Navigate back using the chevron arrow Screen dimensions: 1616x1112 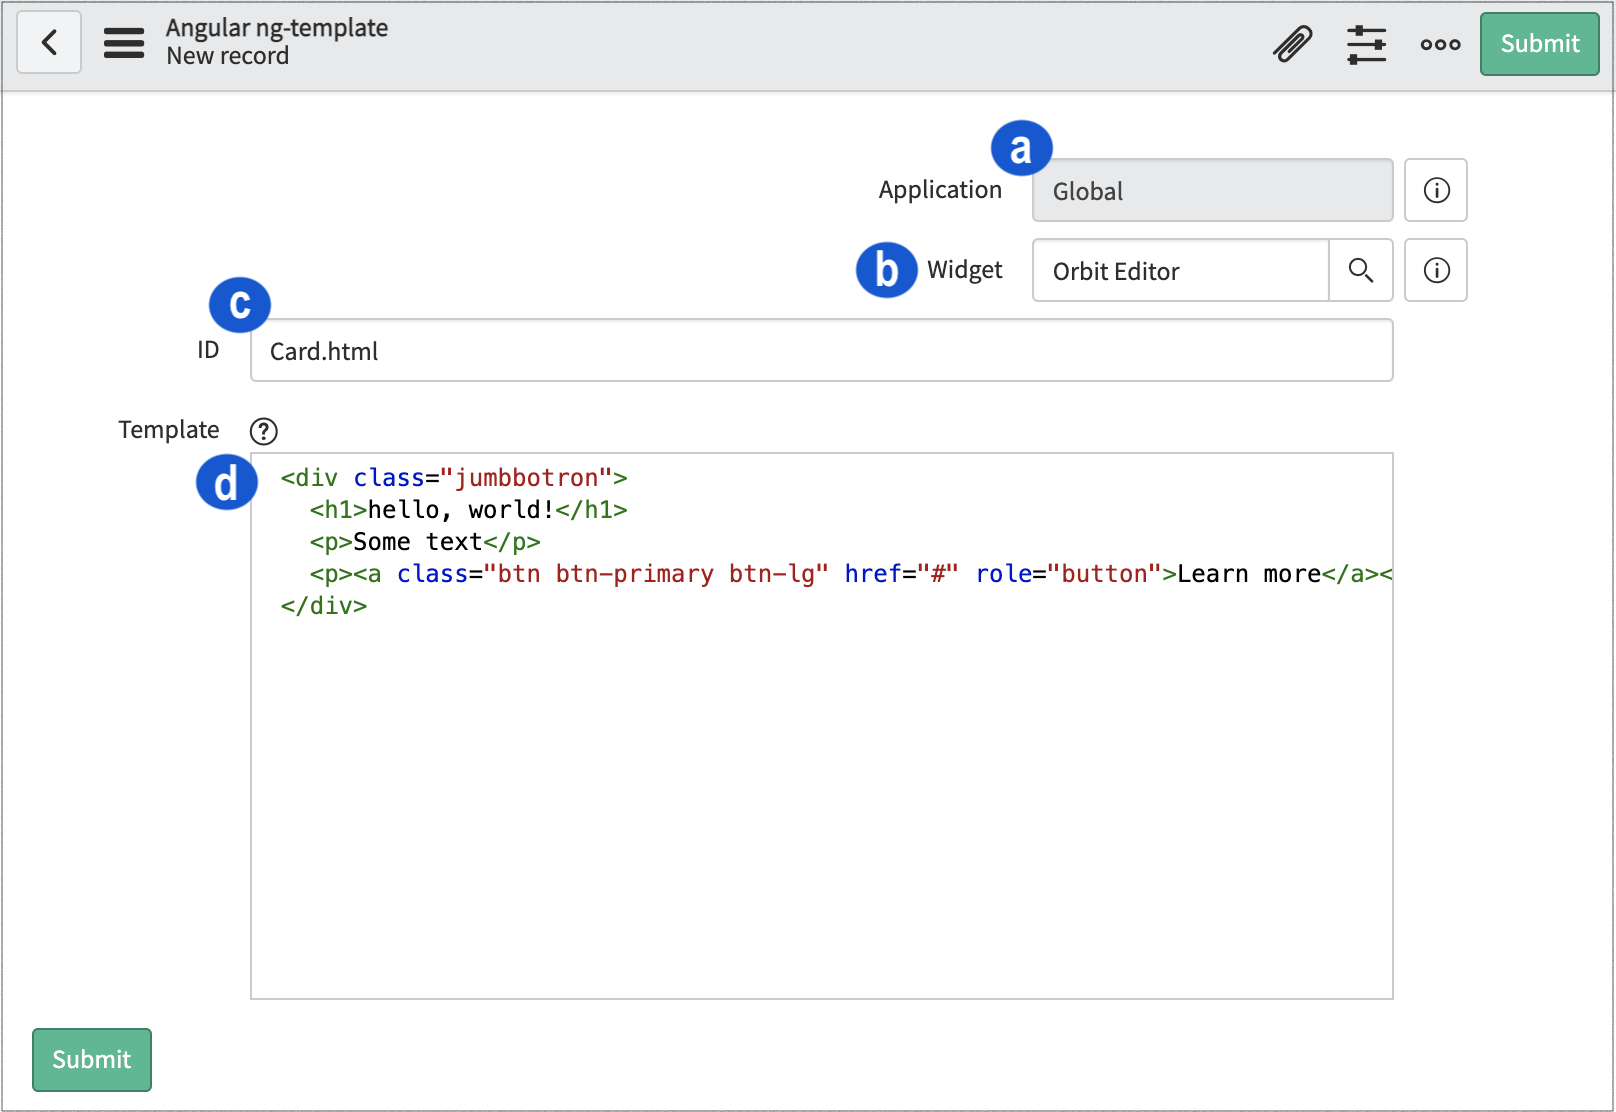pos(48,42)
